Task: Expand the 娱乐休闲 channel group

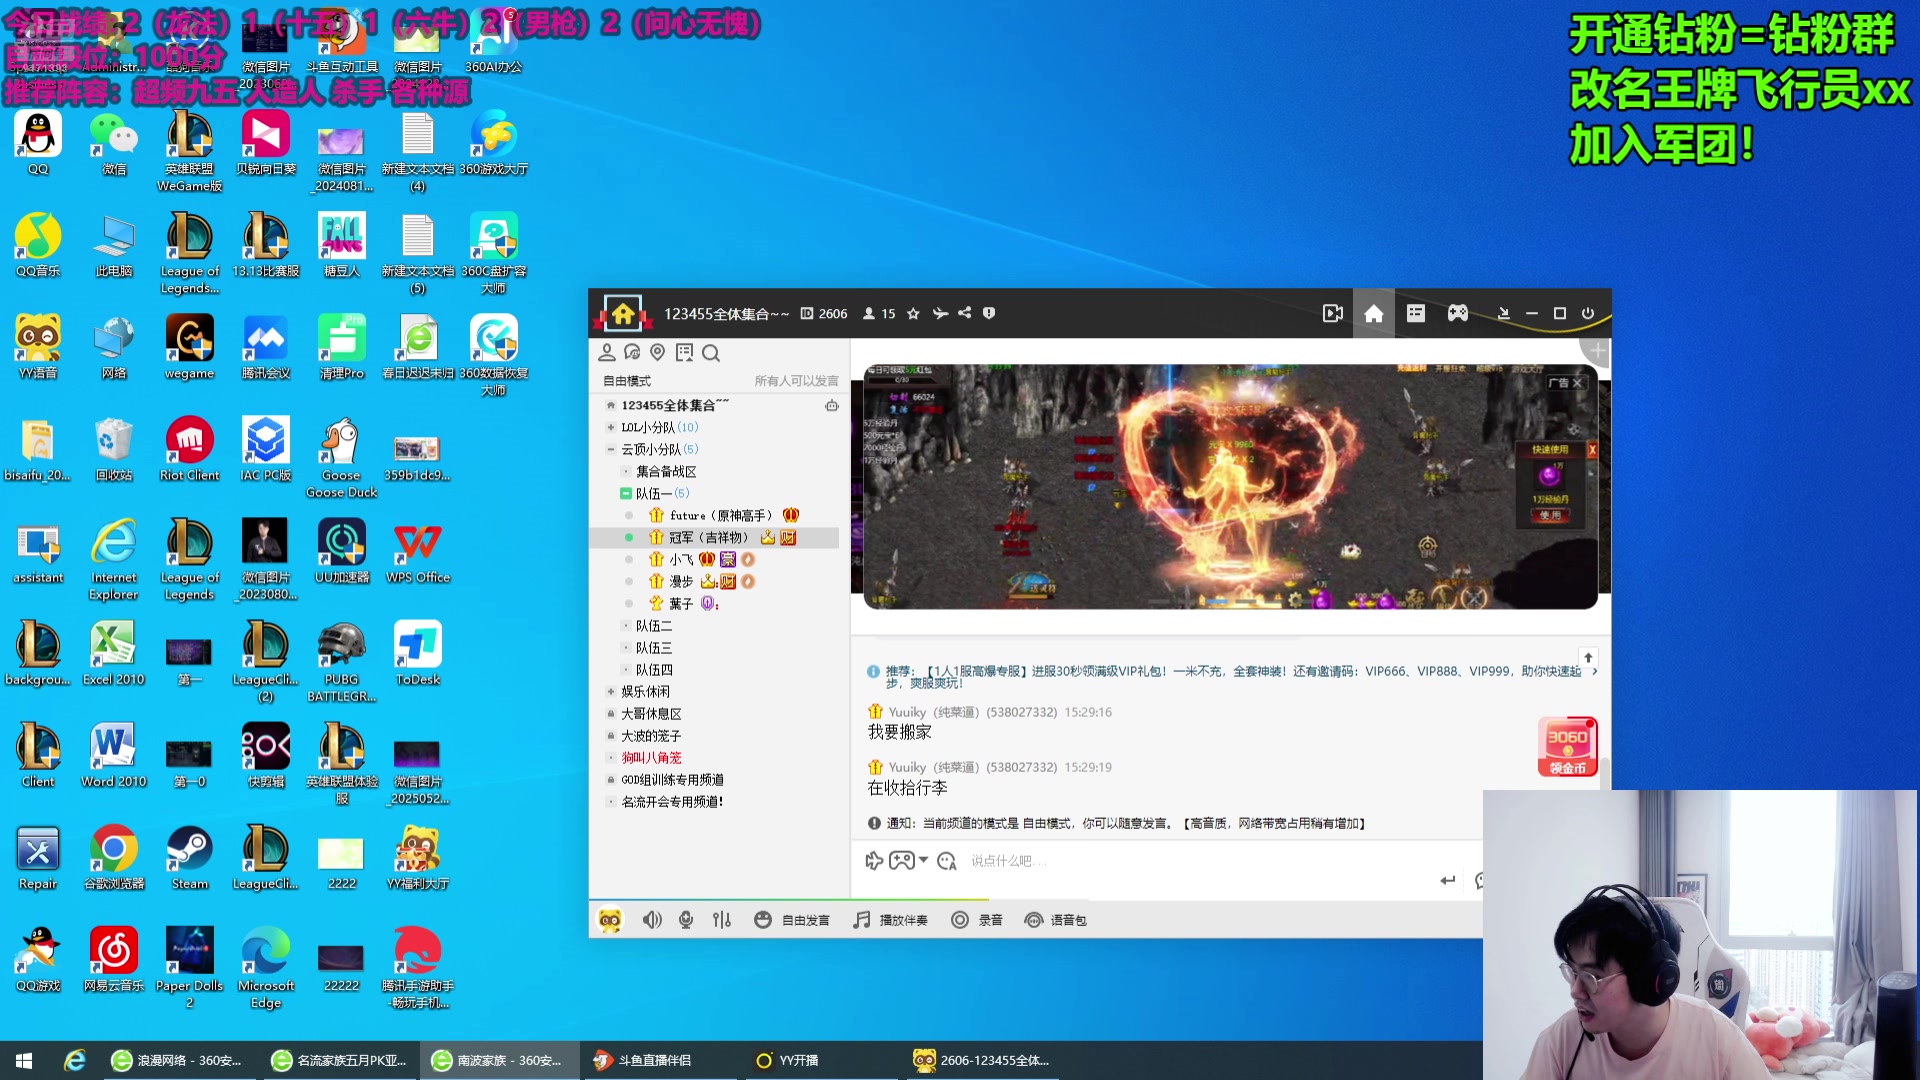Action: click(611, 692)
